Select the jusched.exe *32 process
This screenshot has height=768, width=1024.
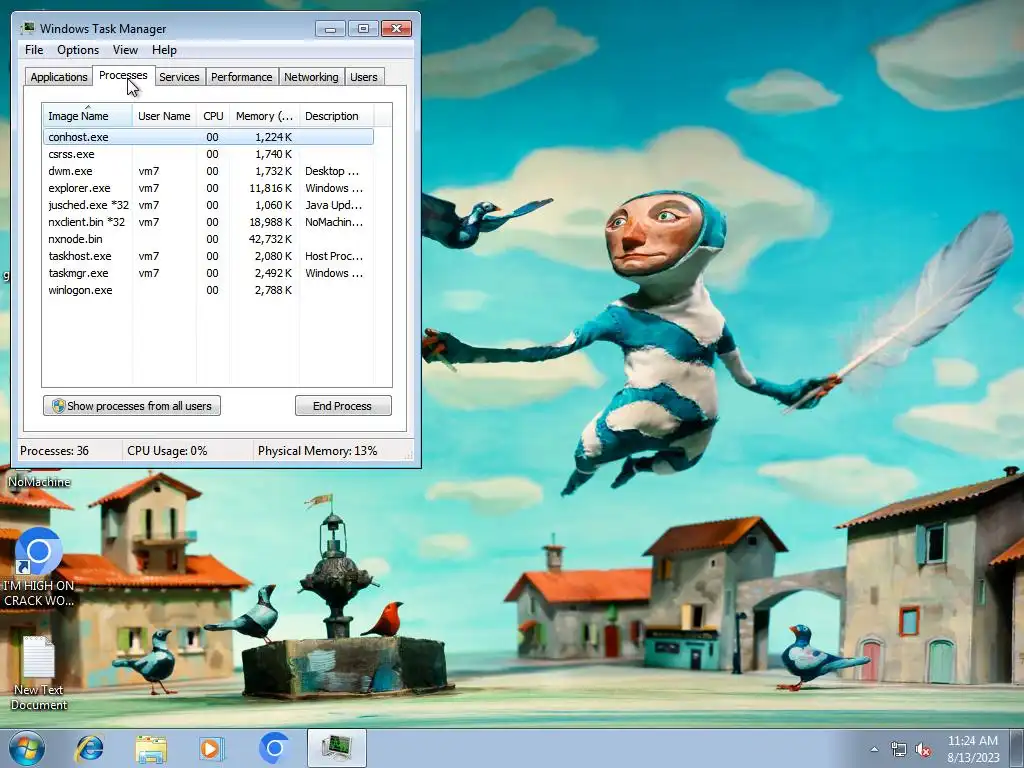(208, 205)
